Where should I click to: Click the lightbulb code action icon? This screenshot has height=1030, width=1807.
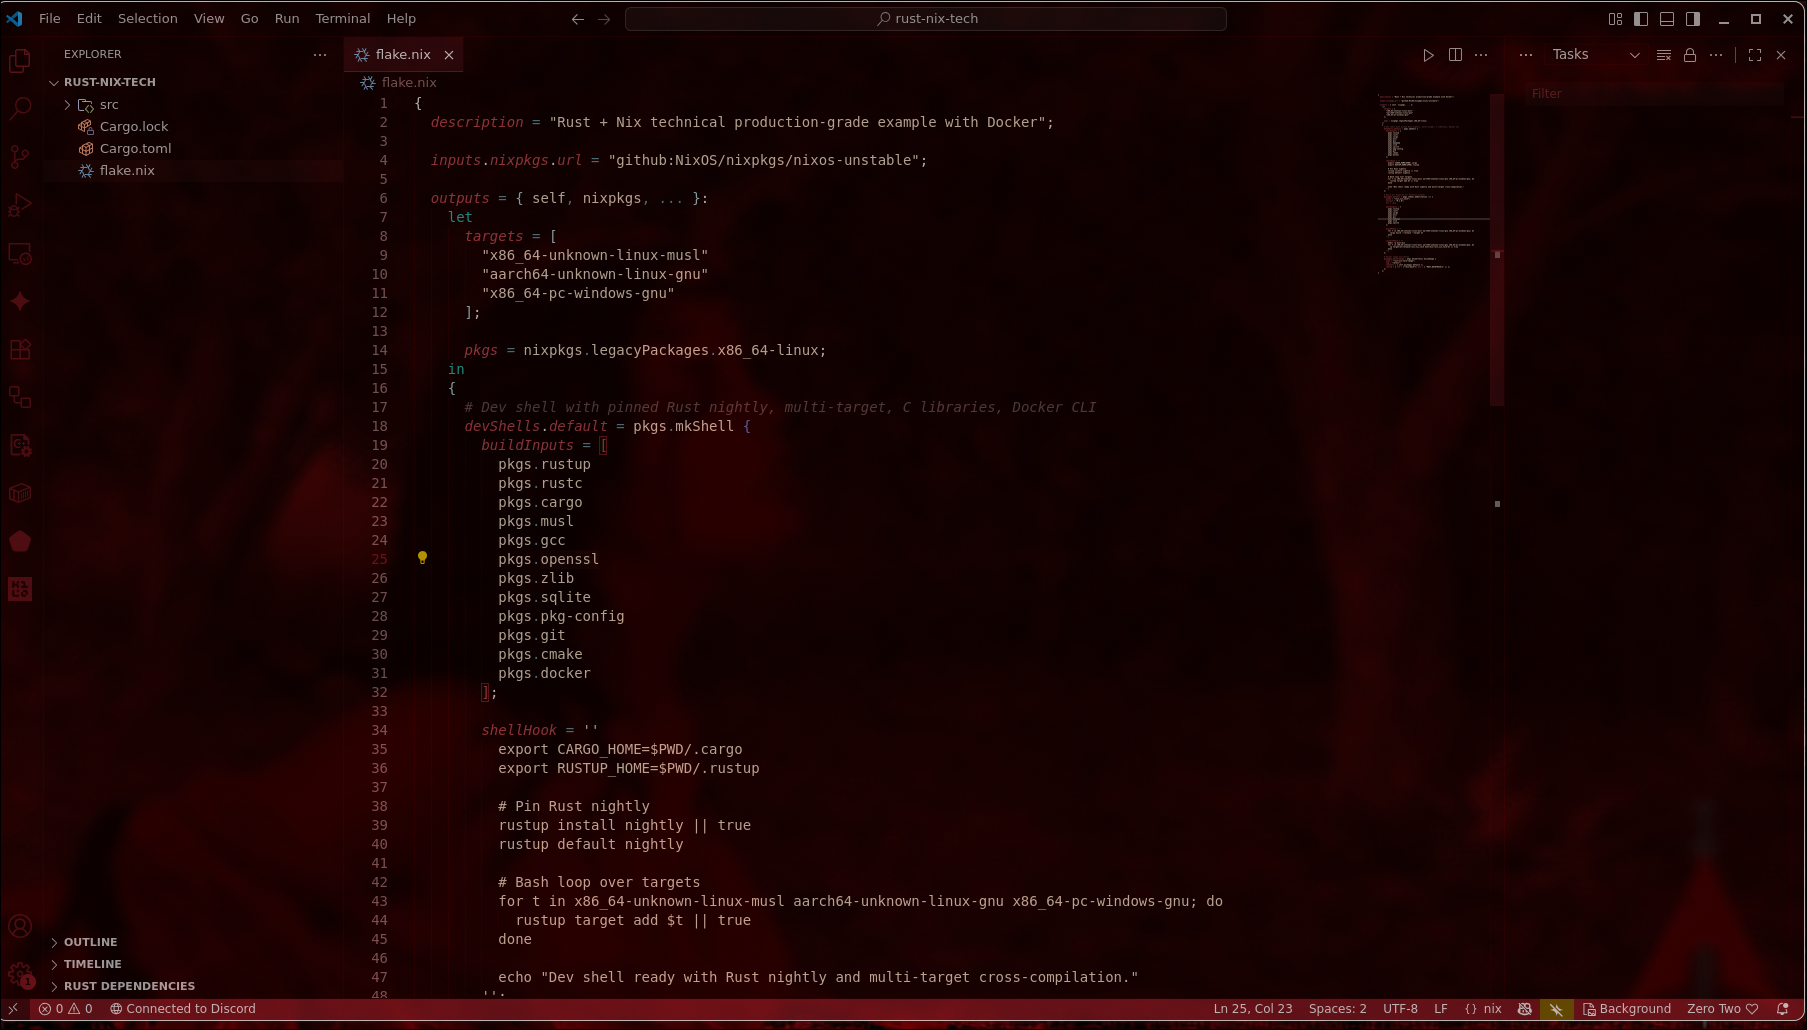click(422, 558)
